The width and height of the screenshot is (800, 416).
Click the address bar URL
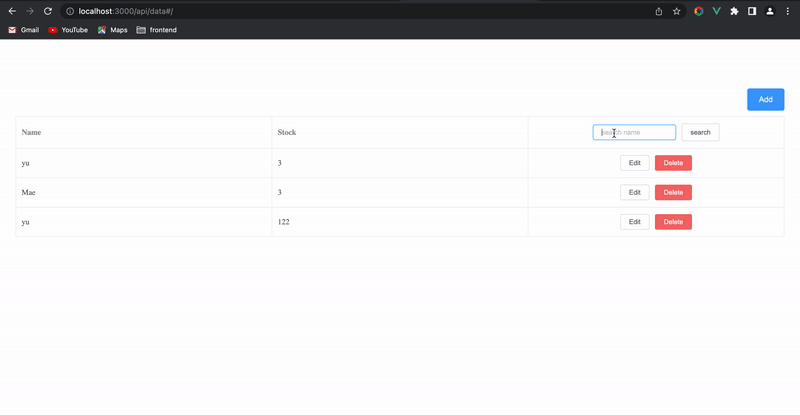126,11
